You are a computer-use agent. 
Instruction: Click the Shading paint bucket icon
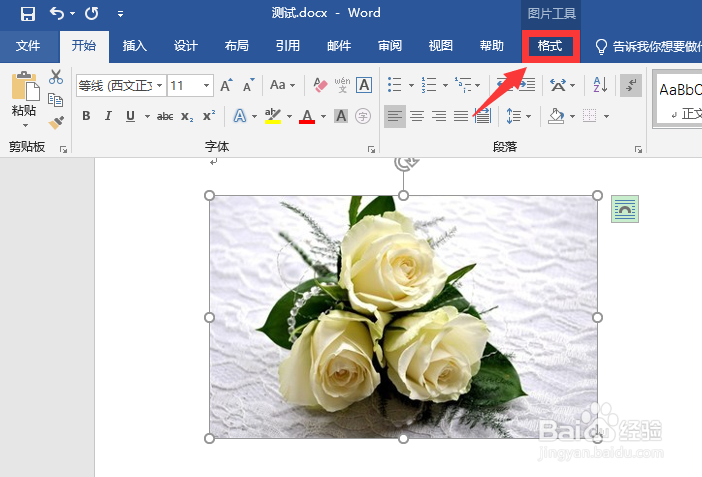pos(556,116)
